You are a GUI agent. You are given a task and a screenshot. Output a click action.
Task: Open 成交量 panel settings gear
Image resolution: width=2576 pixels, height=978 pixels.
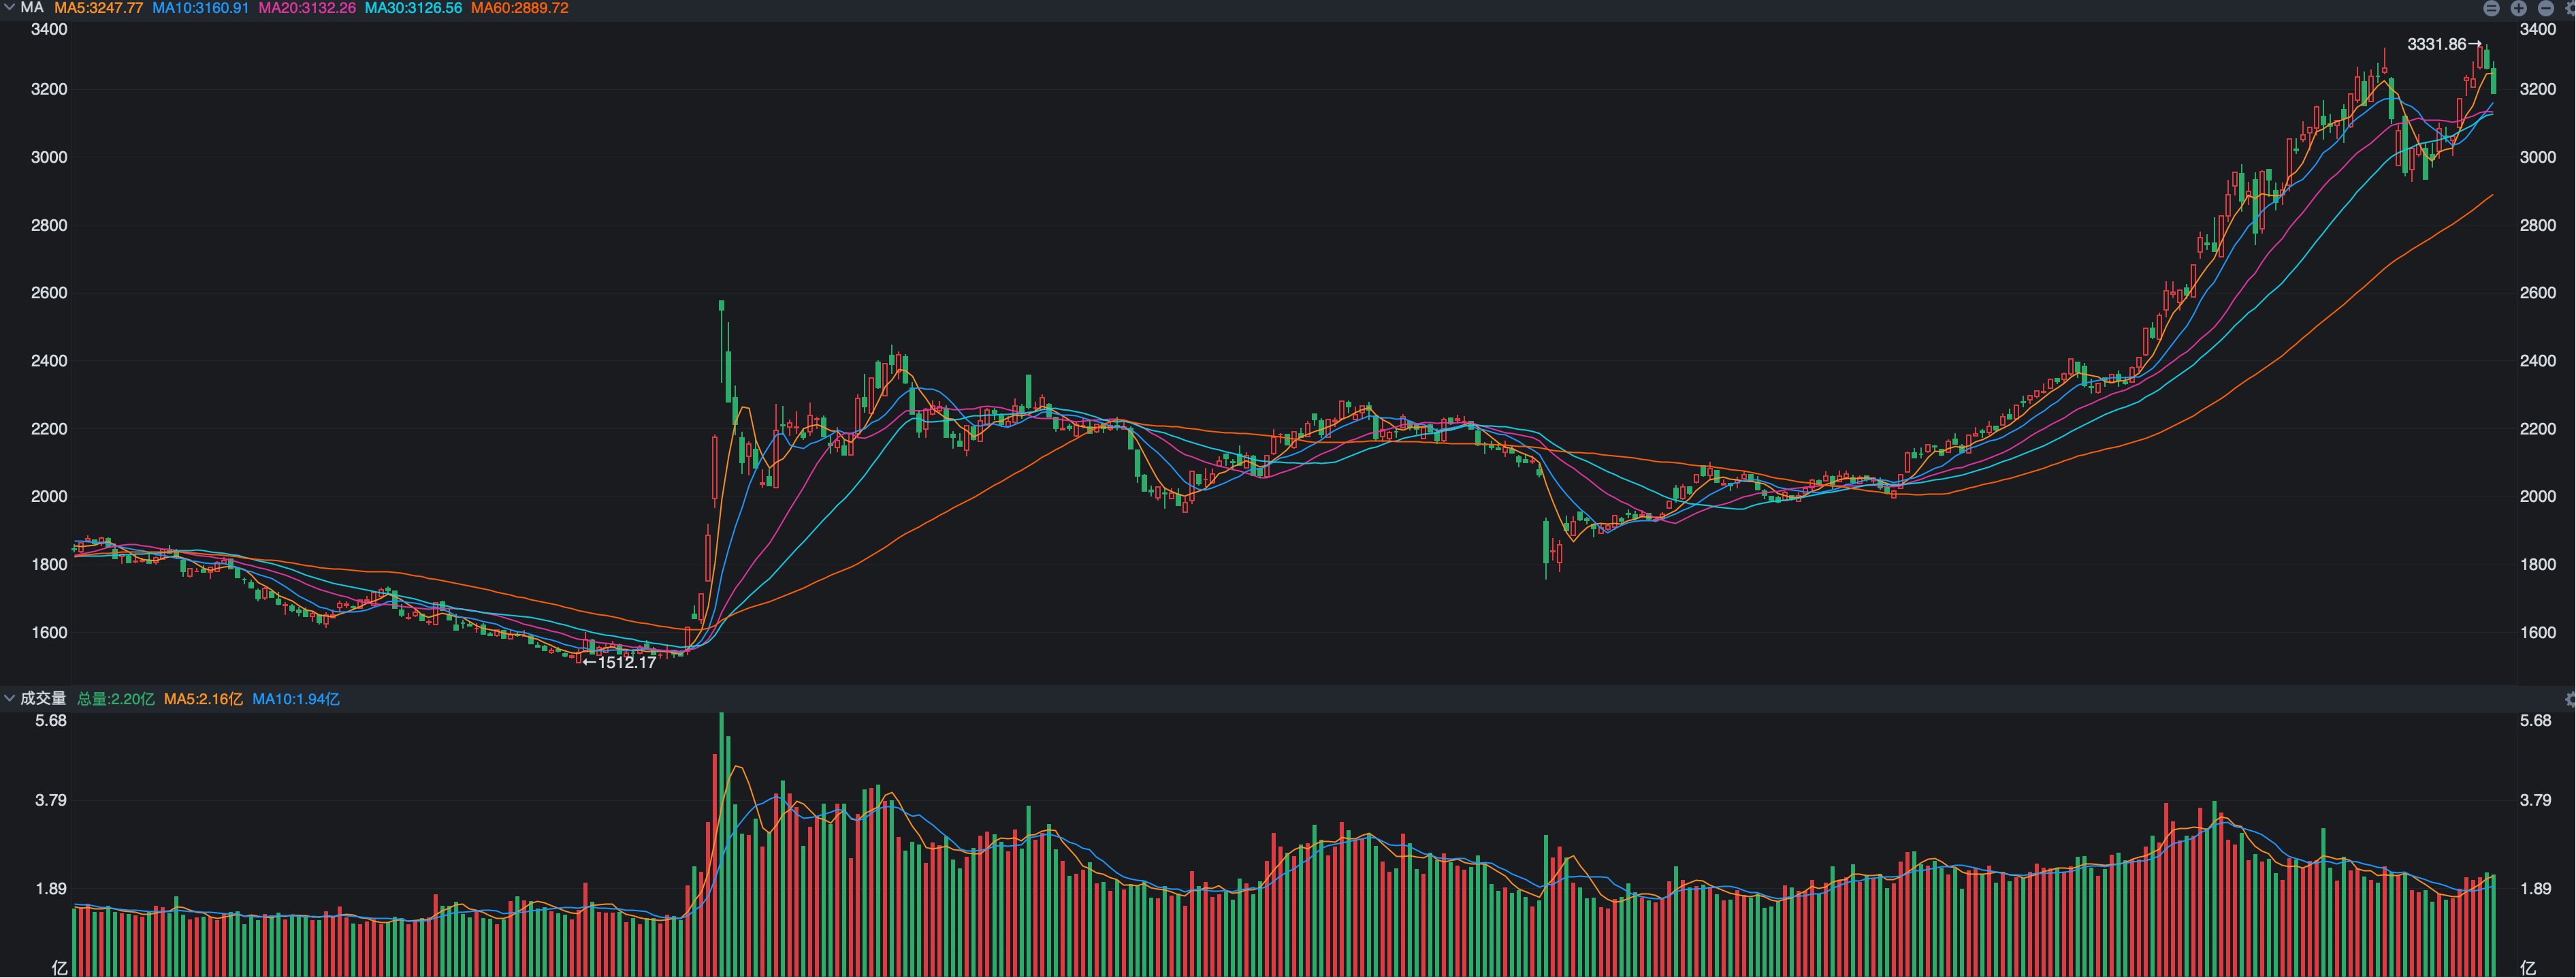[x=2571, y=699]
